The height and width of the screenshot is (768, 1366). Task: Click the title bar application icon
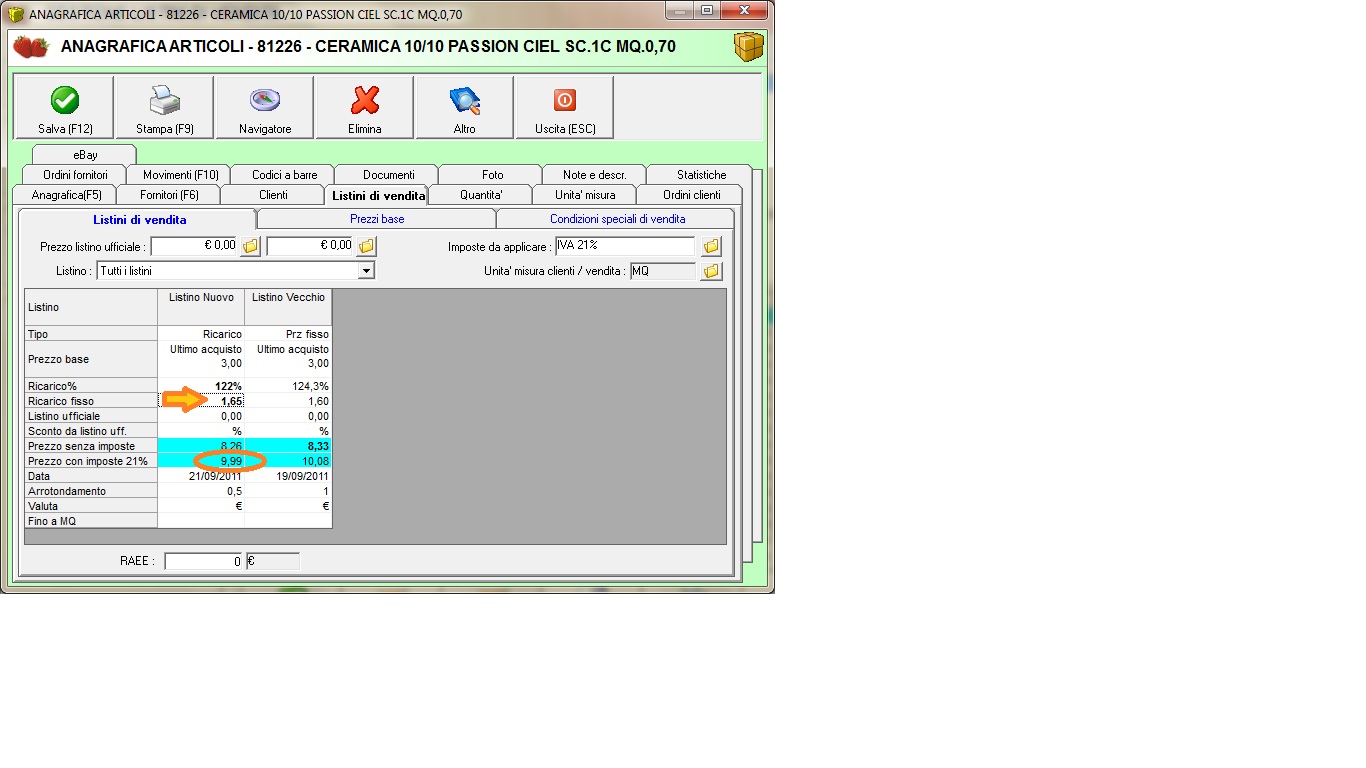click(16, 14)
